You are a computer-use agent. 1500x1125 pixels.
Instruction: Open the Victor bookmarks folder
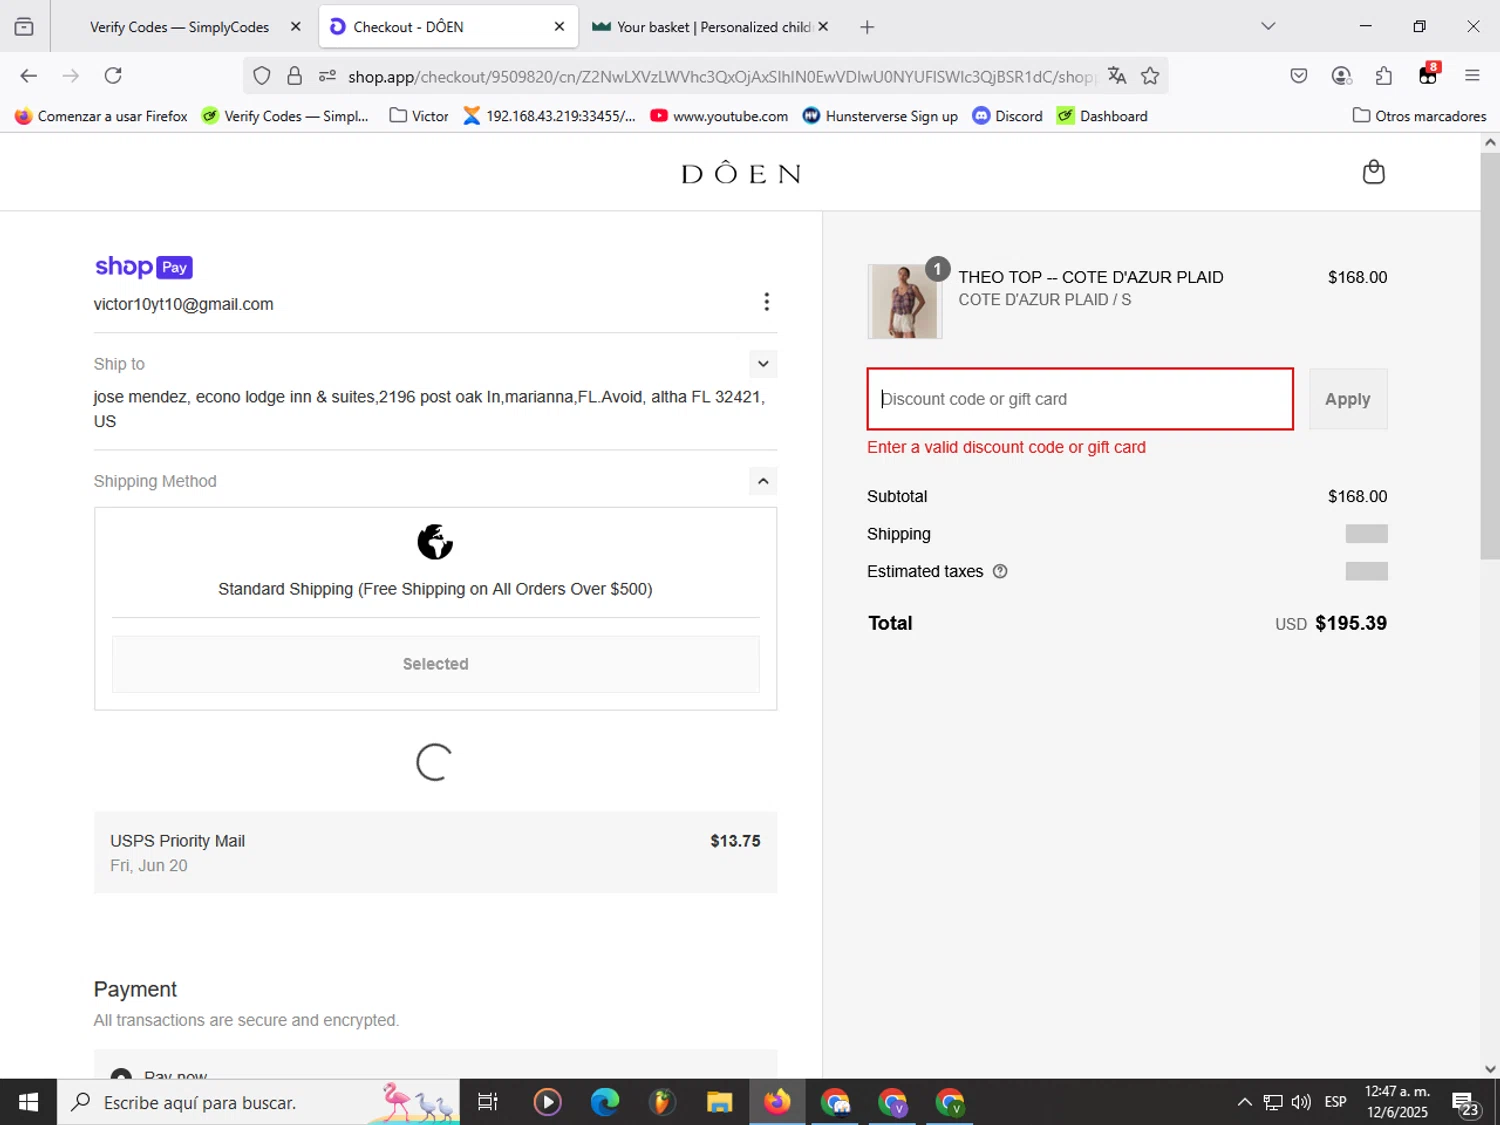tap(419, 116)
